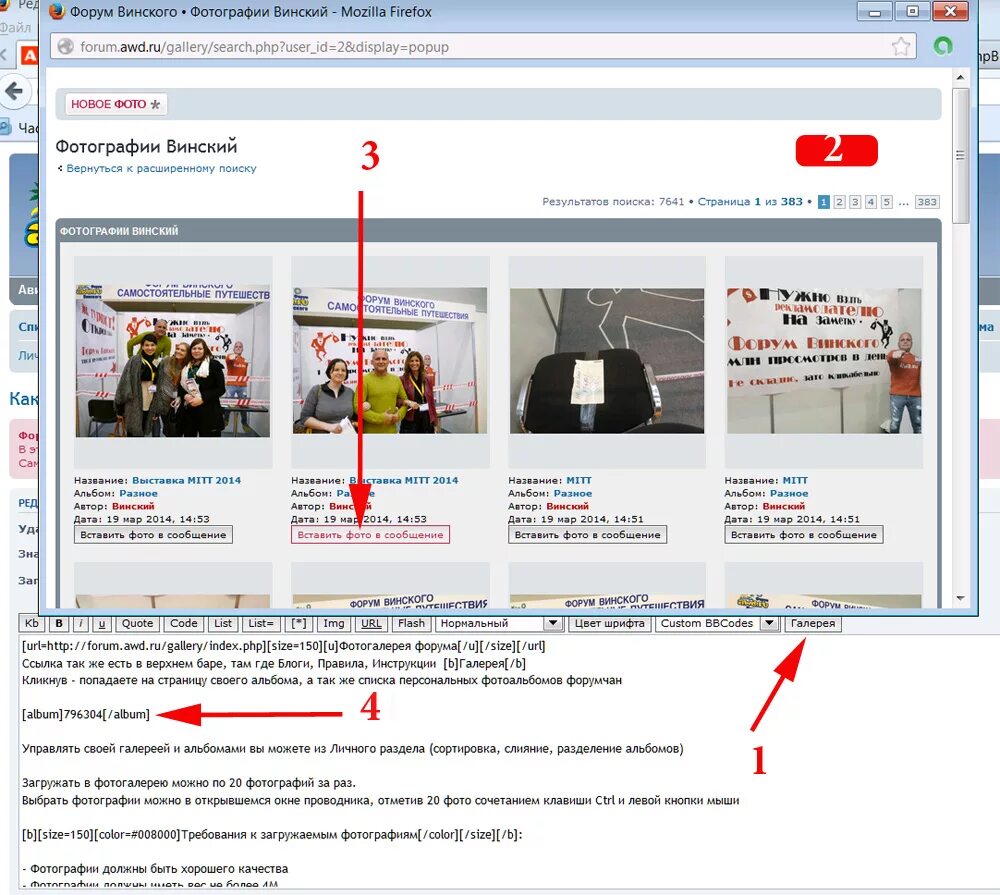Go to results page 3
The width and height of the screenshot is (1000, 895).
coord(855,202)
